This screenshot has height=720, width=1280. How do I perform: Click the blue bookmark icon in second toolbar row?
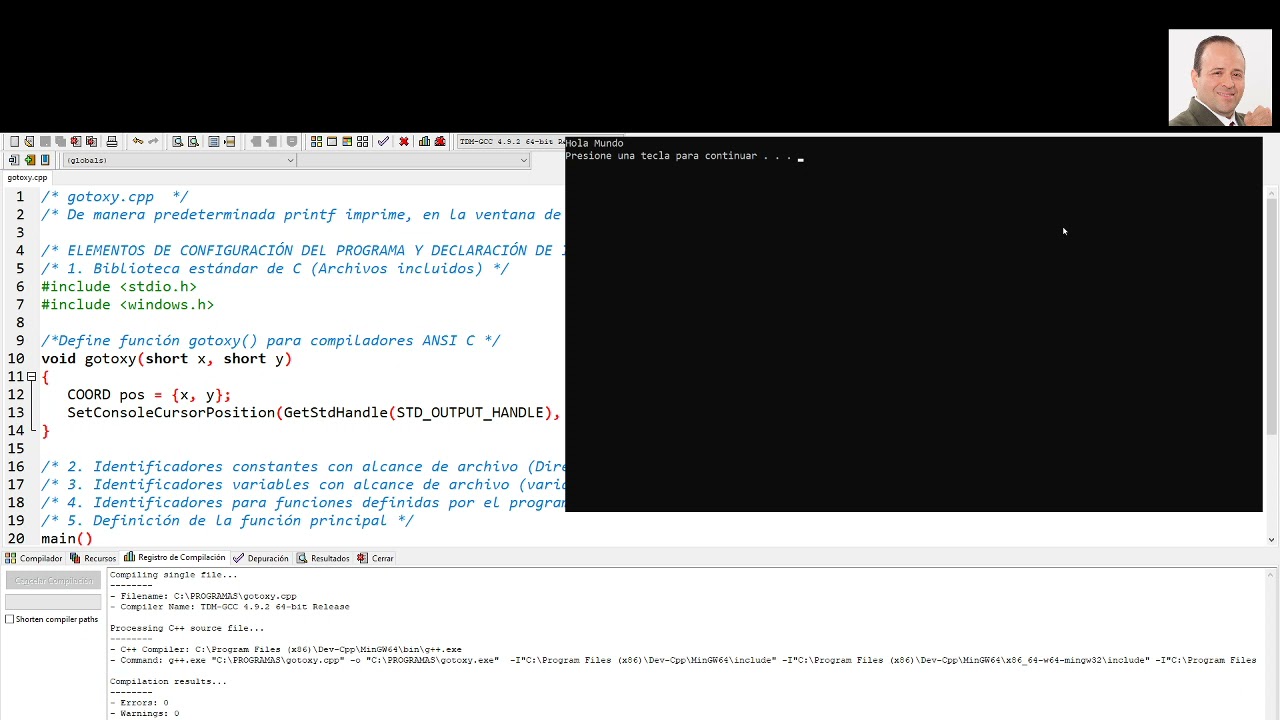[45, 160]
